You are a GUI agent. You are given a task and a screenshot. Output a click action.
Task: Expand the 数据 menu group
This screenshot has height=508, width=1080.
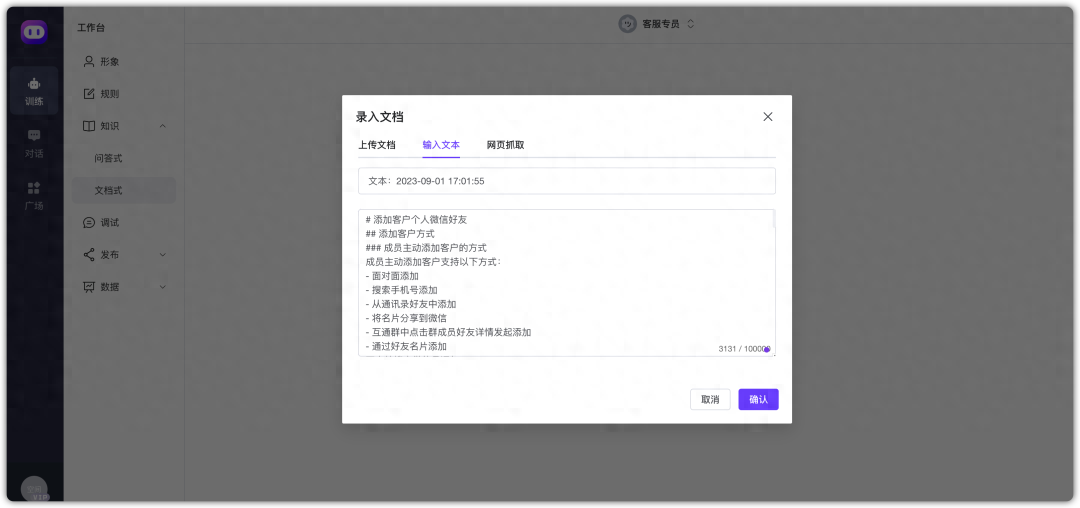coord(163,287)
